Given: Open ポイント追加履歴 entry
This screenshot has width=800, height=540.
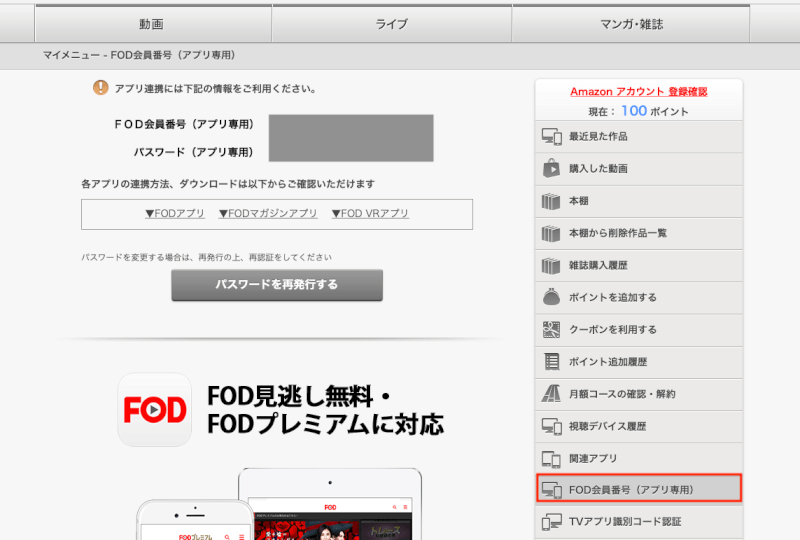Looking at the screenshot, I should [x=639, y=362].
